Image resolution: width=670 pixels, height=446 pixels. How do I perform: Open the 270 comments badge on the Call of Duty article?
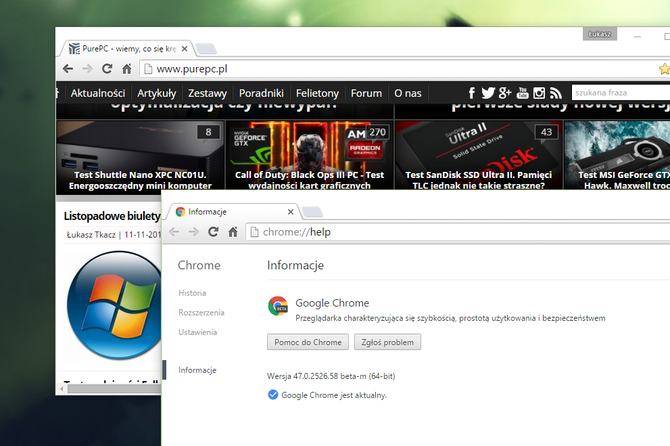[377, 132]
